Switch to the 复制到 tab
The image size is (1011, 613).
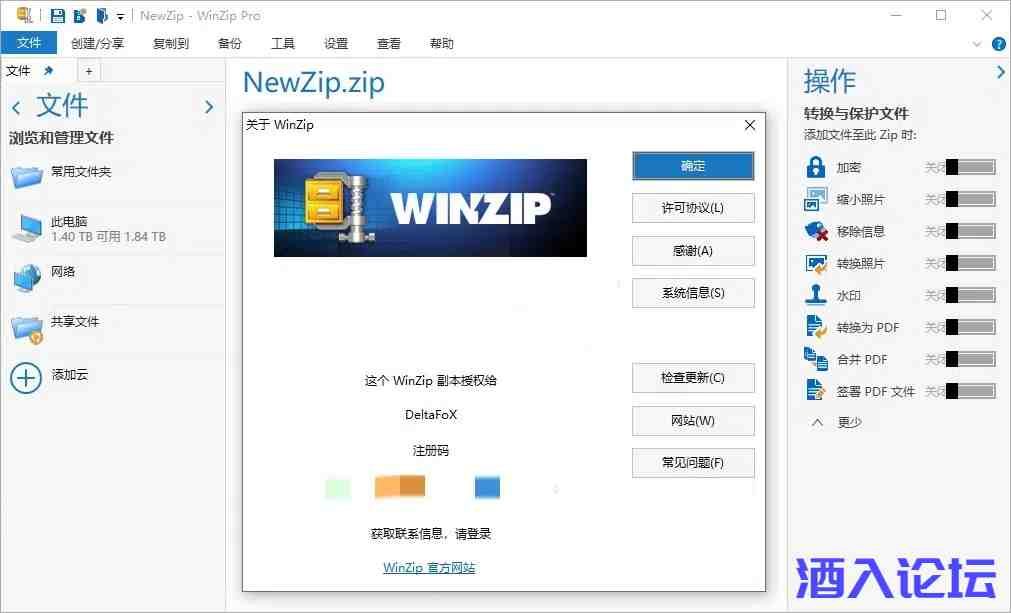click(x=171, y=43)
